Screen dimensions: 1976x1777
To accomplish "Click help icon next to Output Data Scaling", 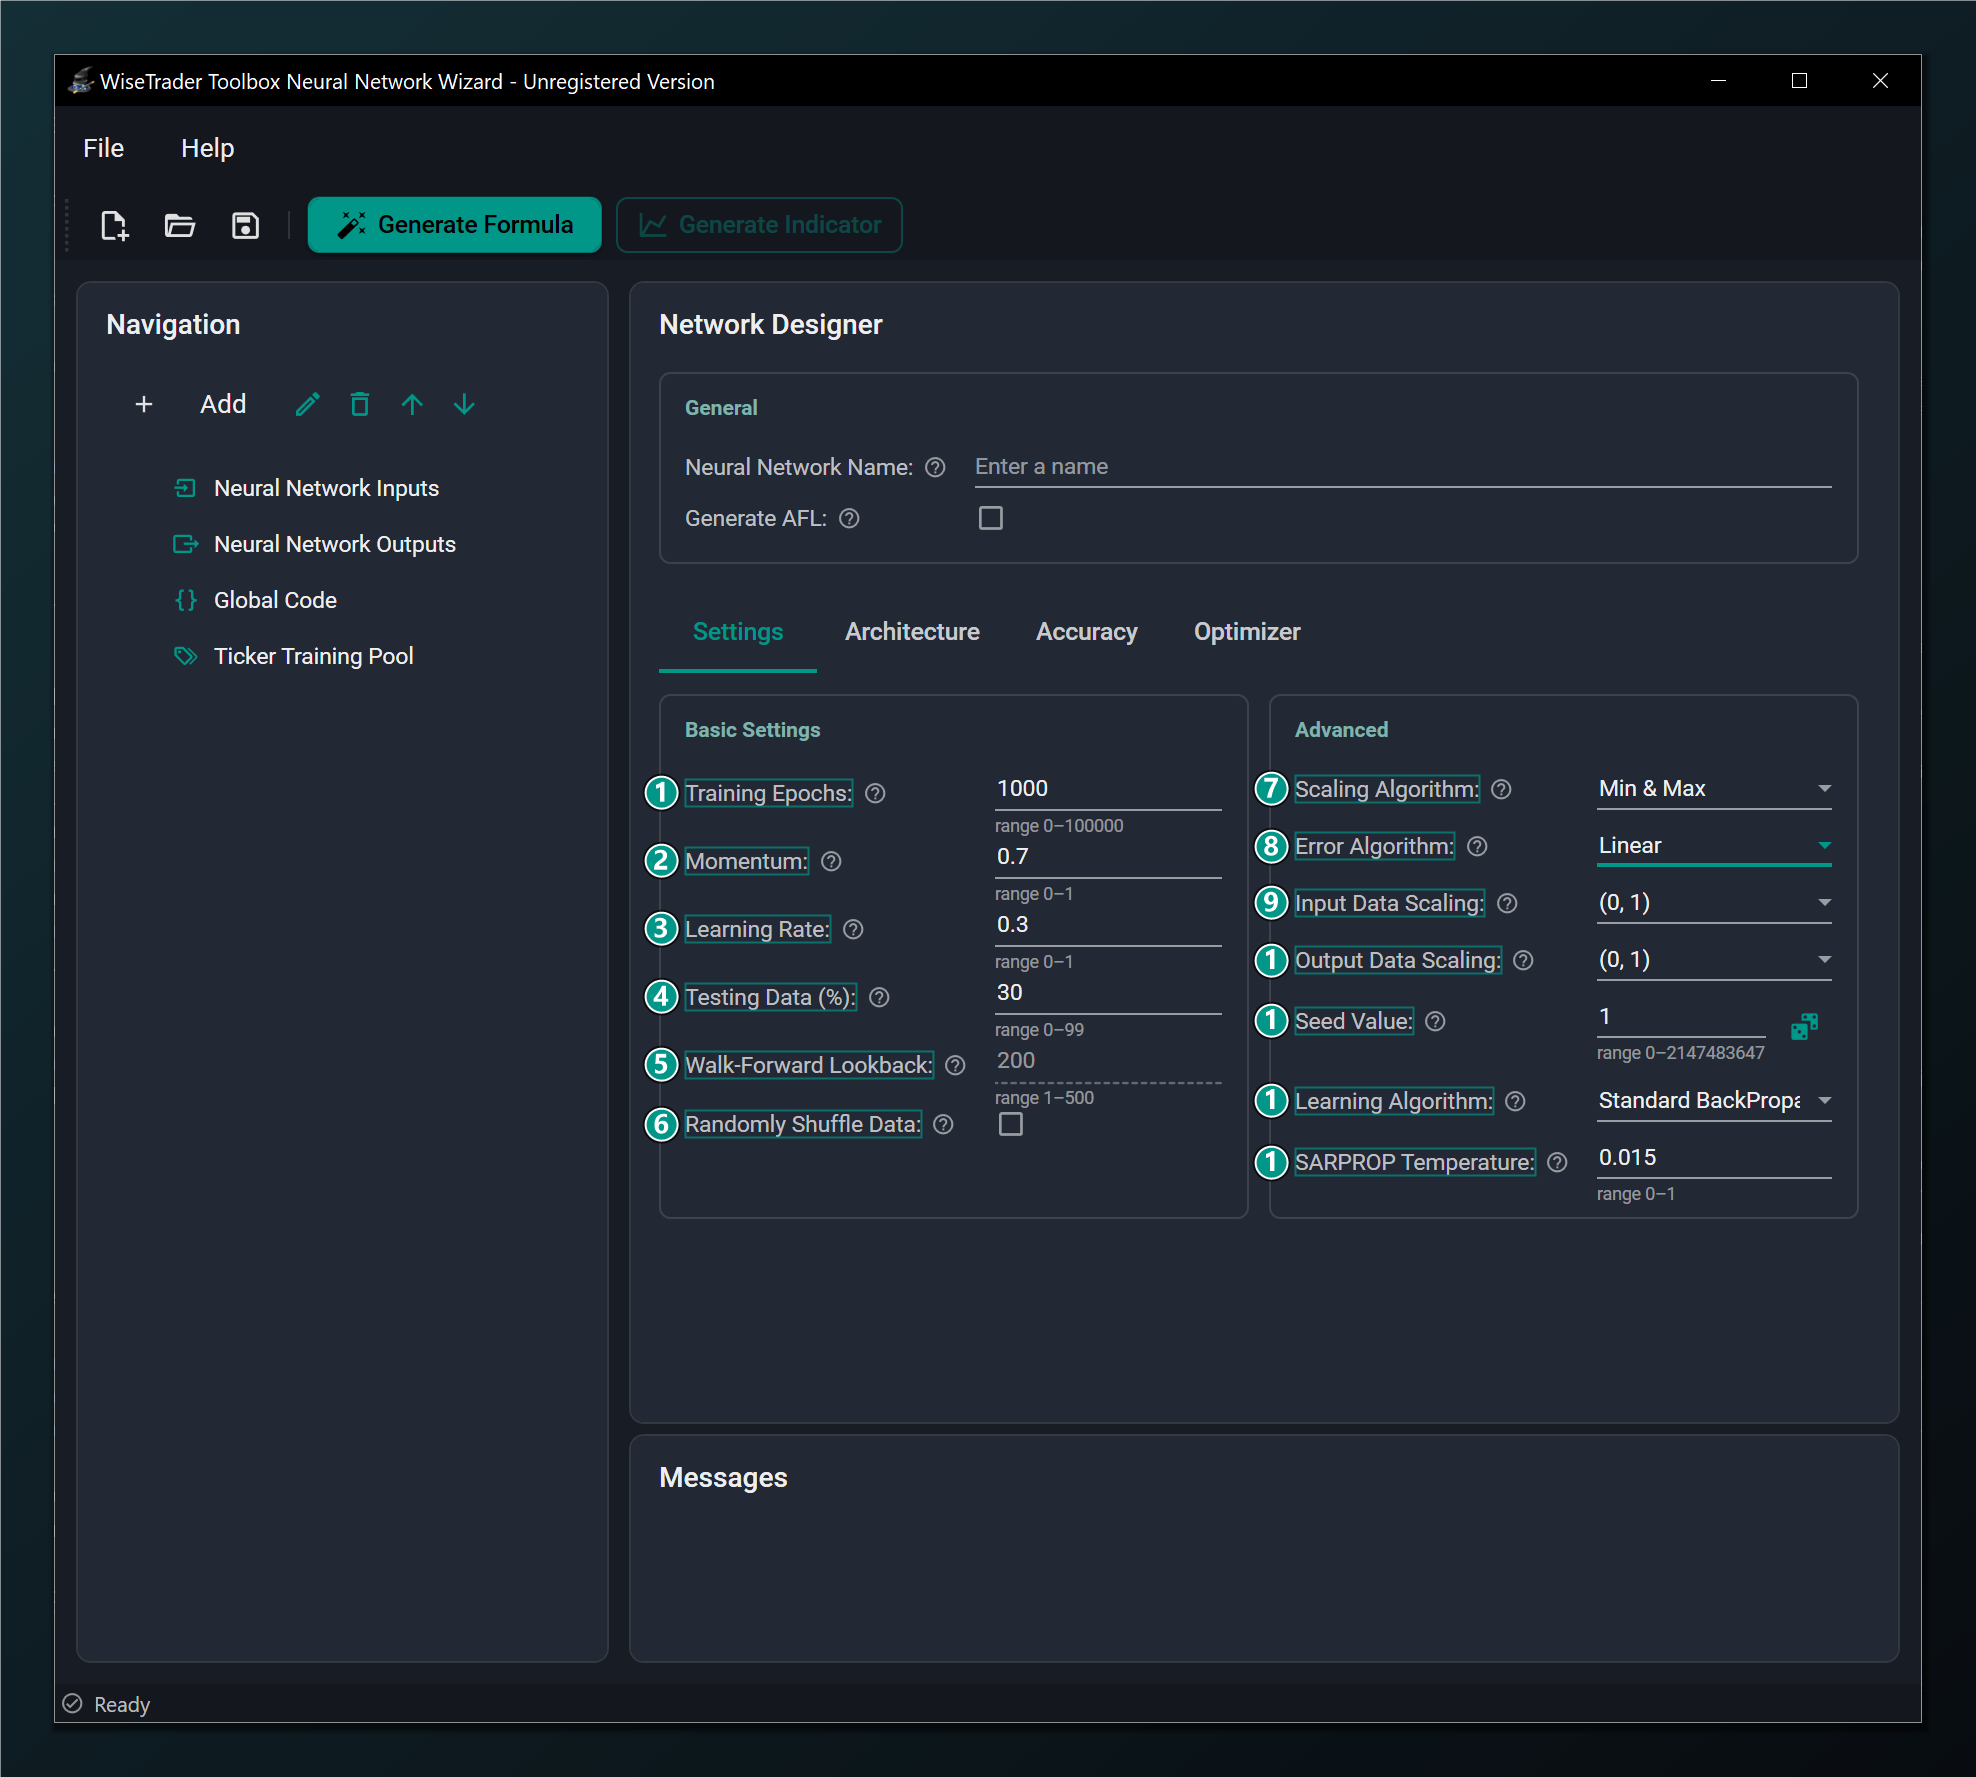I will point(1523,960).
